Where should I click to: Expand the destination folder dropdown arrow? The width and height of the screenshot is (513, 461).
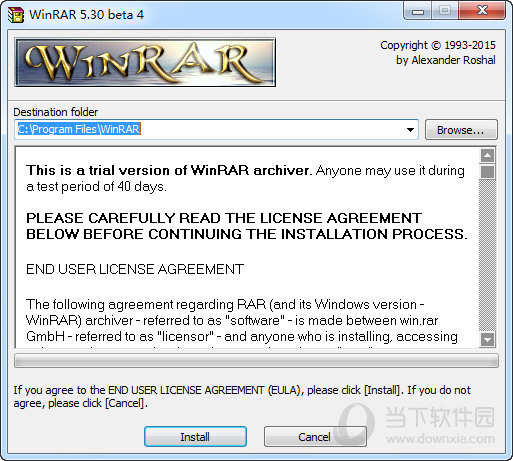coord(411,130)
